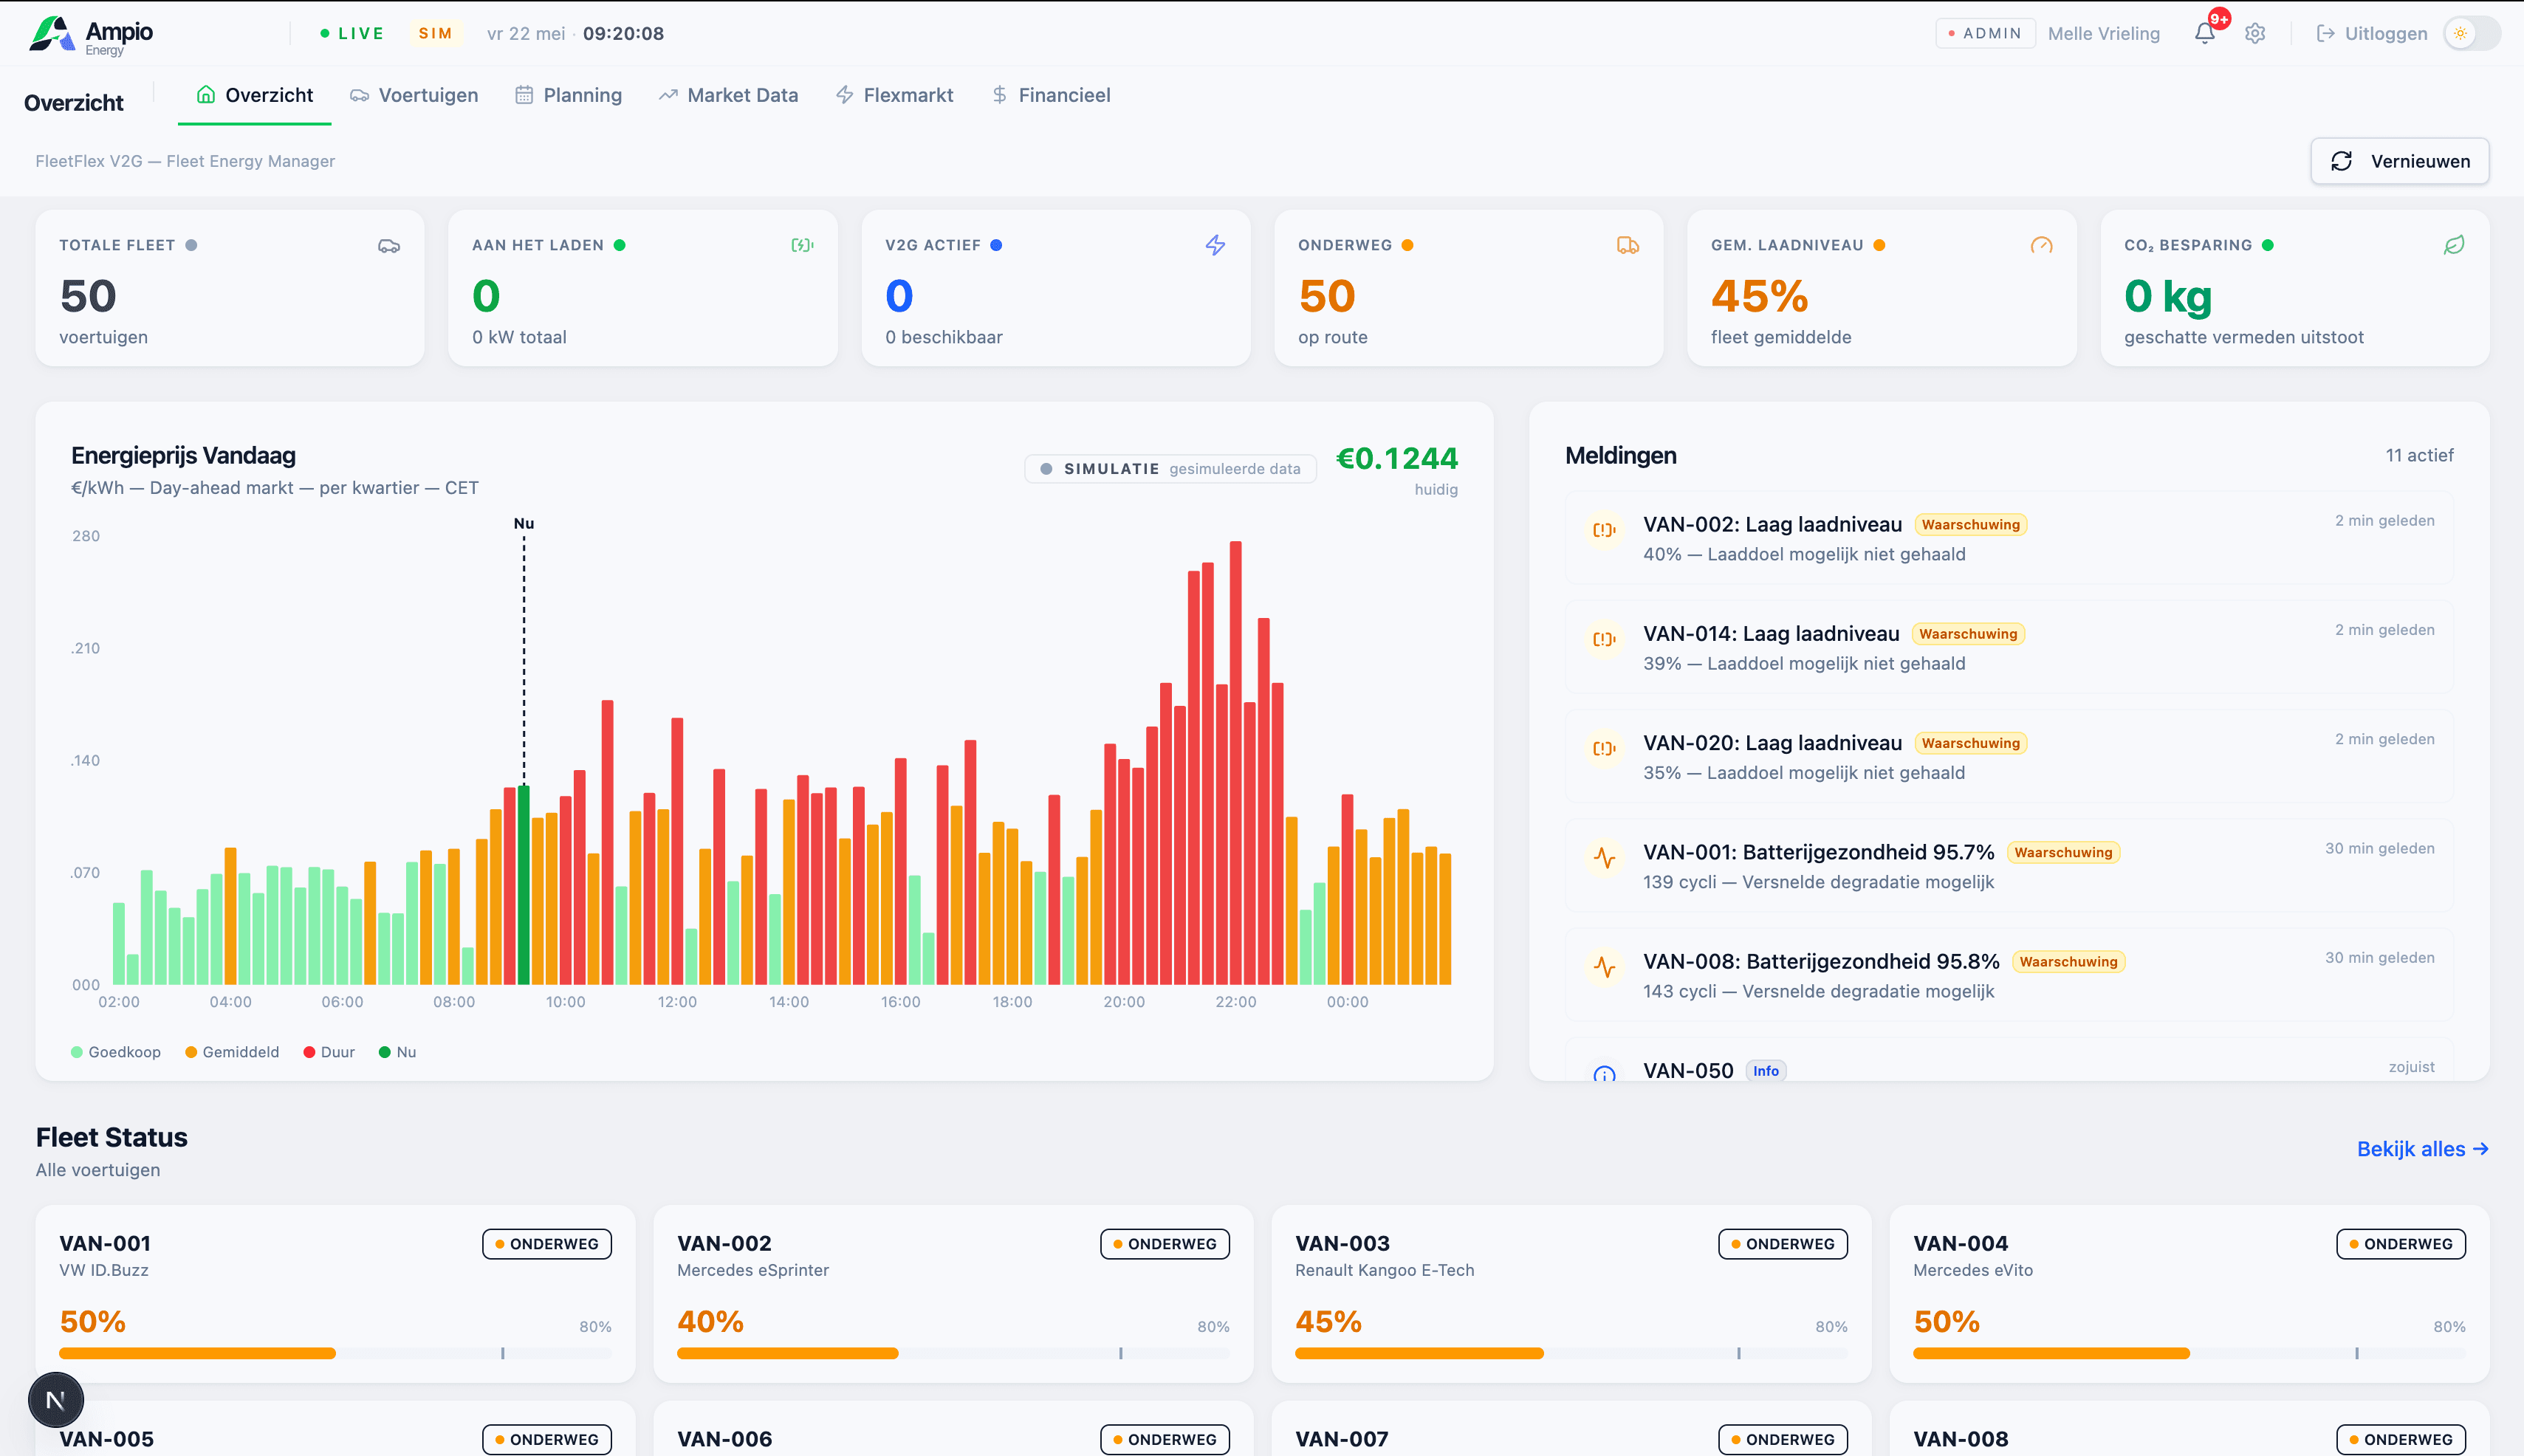Viewport: 2524px width, 1456px height.
Task: Click the truck icon on Onderweg card
Action: (1628, 245)
